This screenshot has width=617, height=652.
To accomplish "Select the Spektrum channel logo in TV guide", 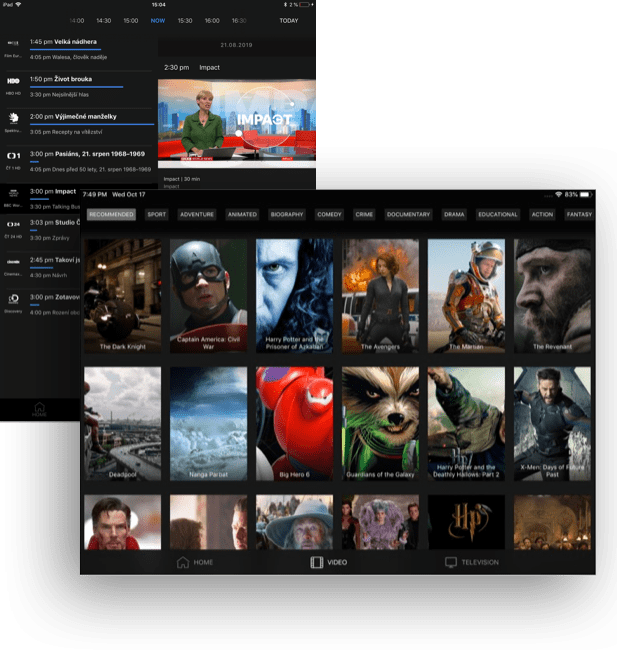I will click(13, 118).
